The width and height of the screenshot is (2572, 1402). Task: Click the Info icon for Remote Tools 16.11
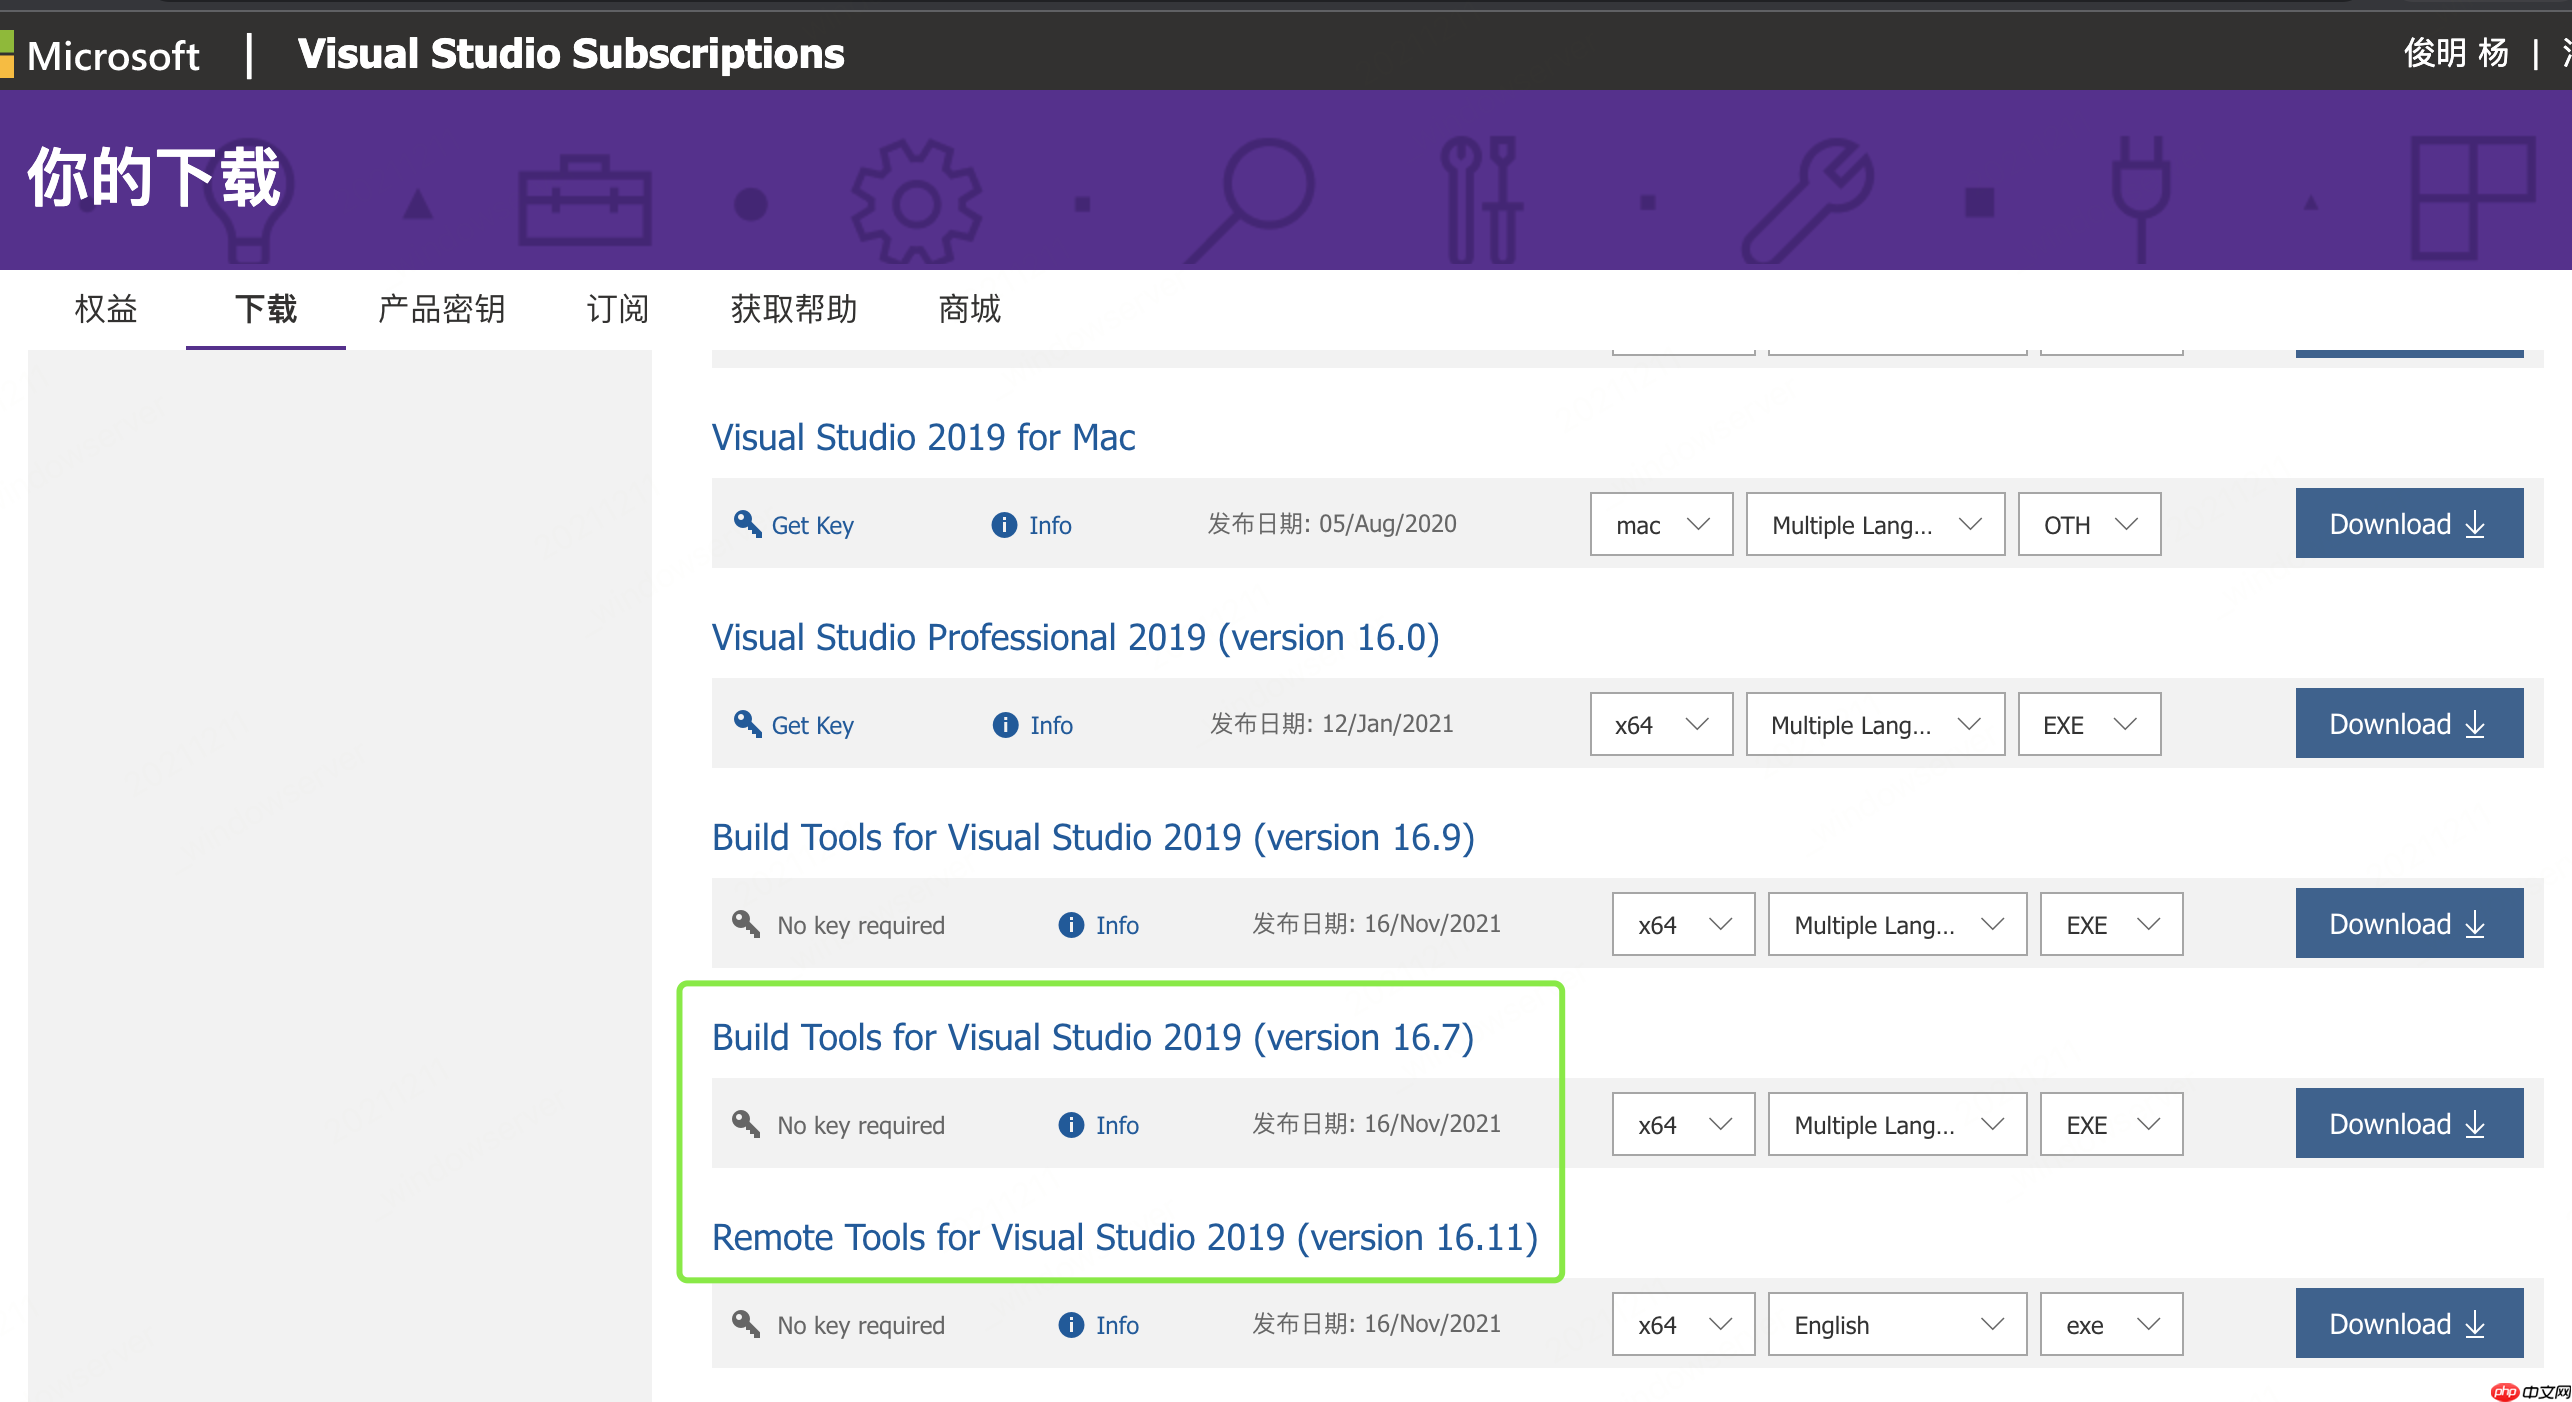(1069, 1324)
